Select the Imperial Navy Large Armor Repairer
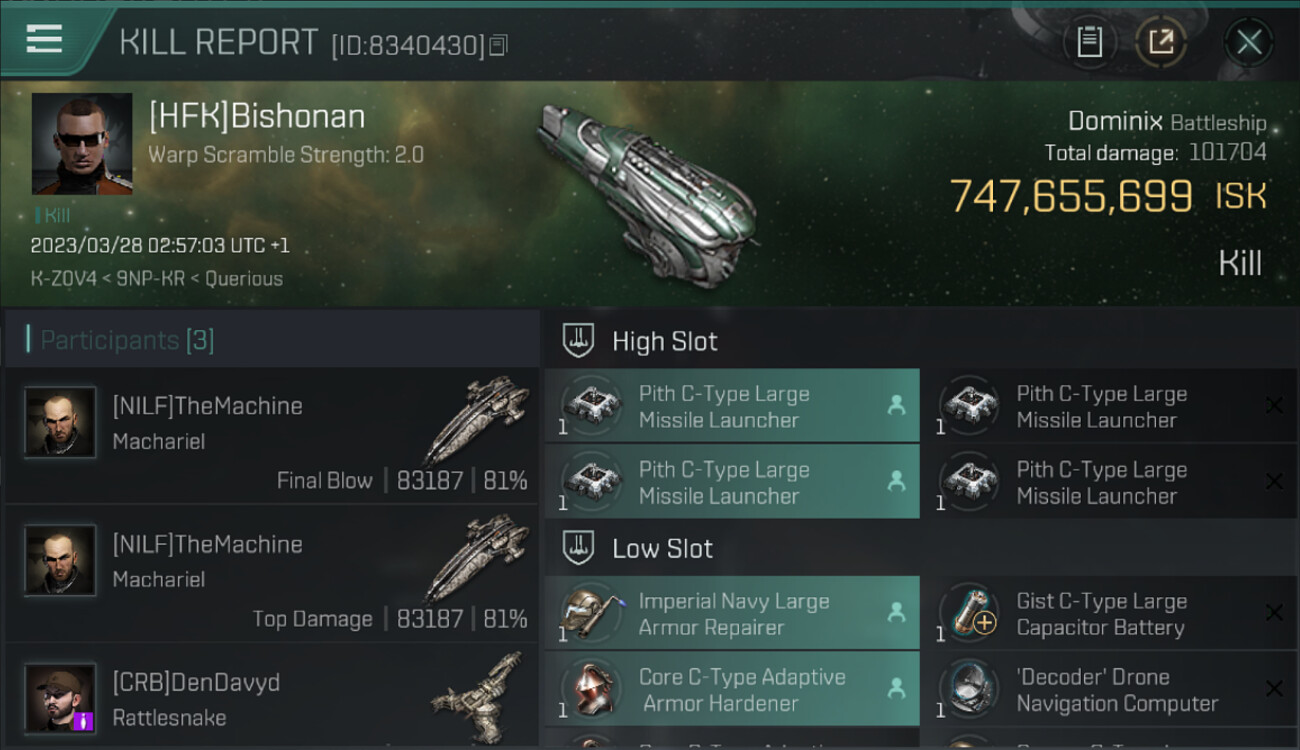 pyautogui.click(x=732, y=614)
